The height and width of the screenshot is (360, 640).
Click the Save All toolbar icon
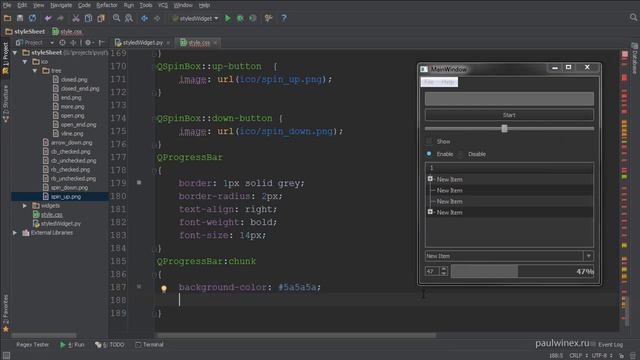click(x=20, y=18)
